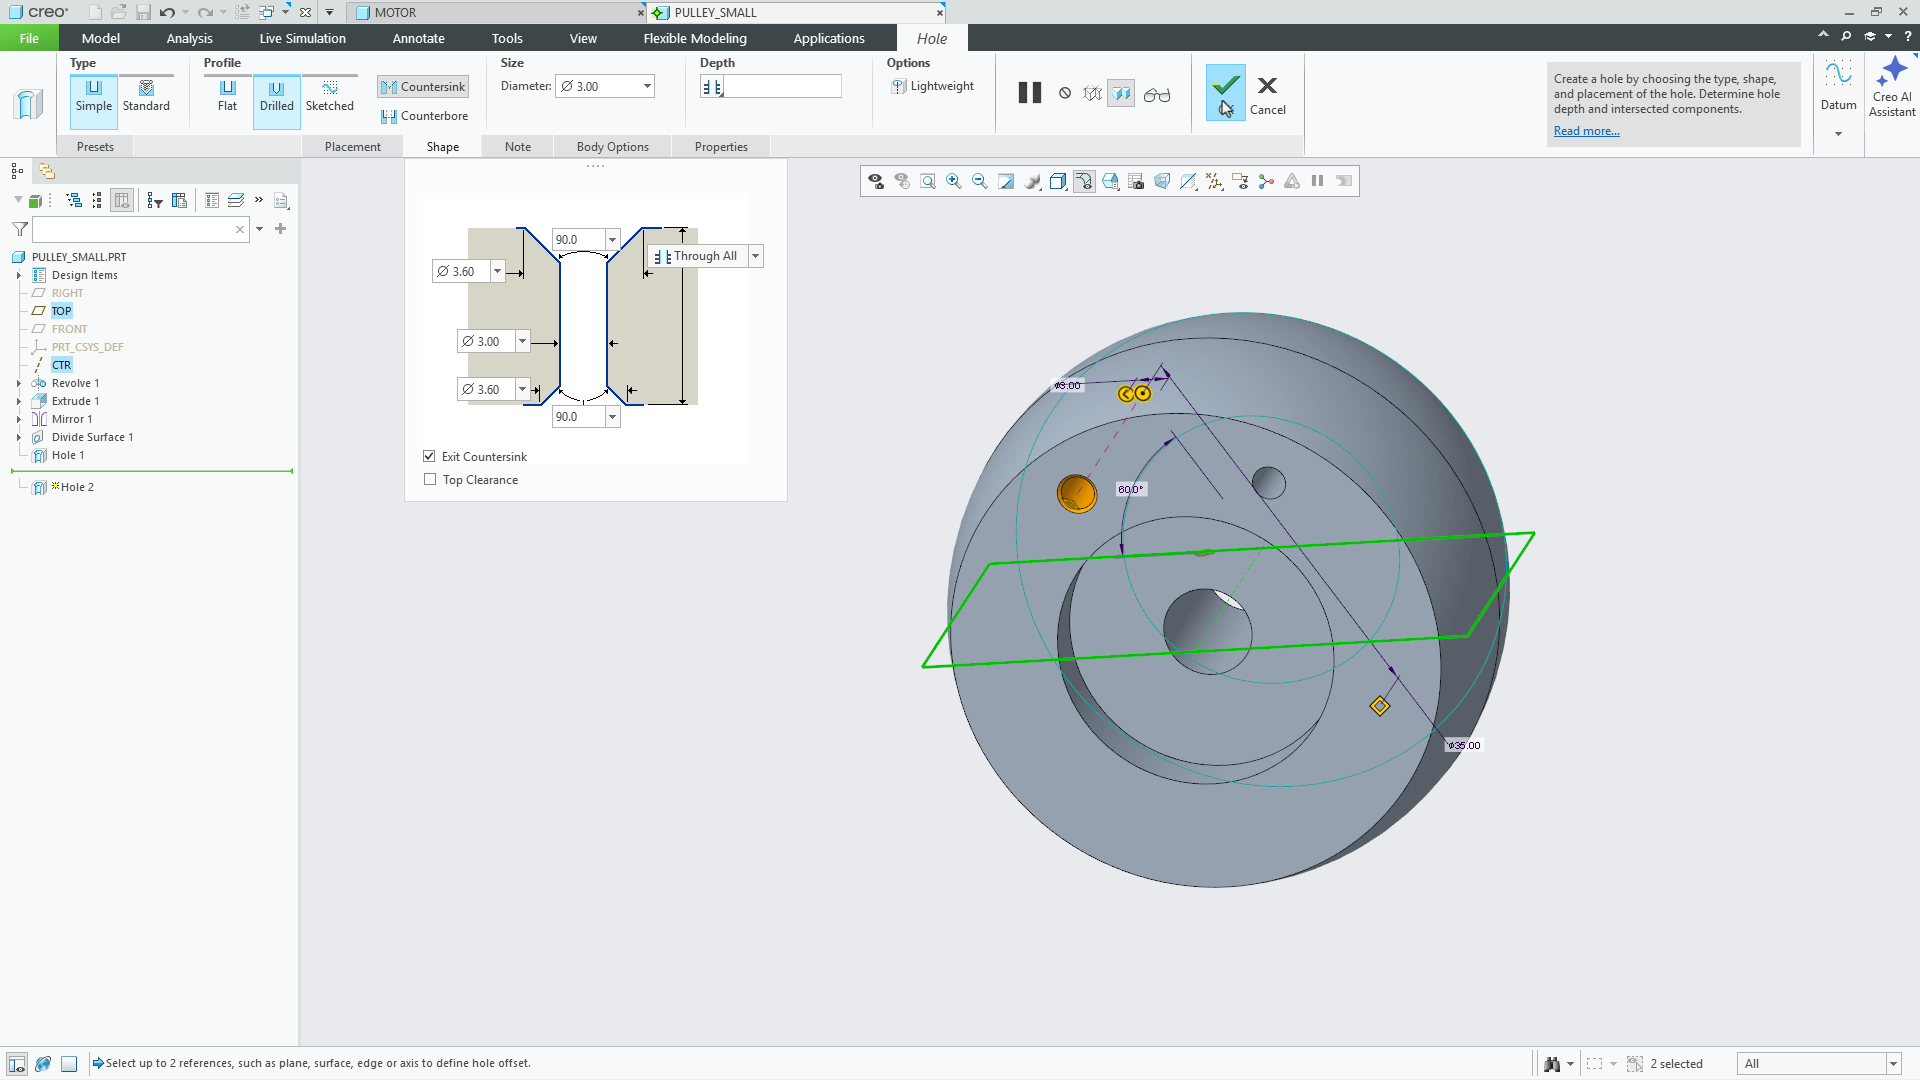Open the Presets panel
The image size is (1920, 1080).
95,146
